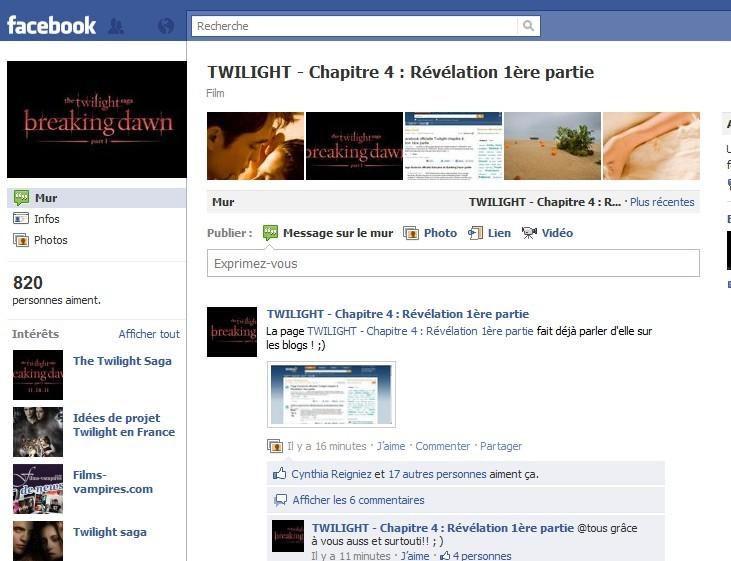
Task: Open the Infos section in sidebar
Action: tap(46, 219)
